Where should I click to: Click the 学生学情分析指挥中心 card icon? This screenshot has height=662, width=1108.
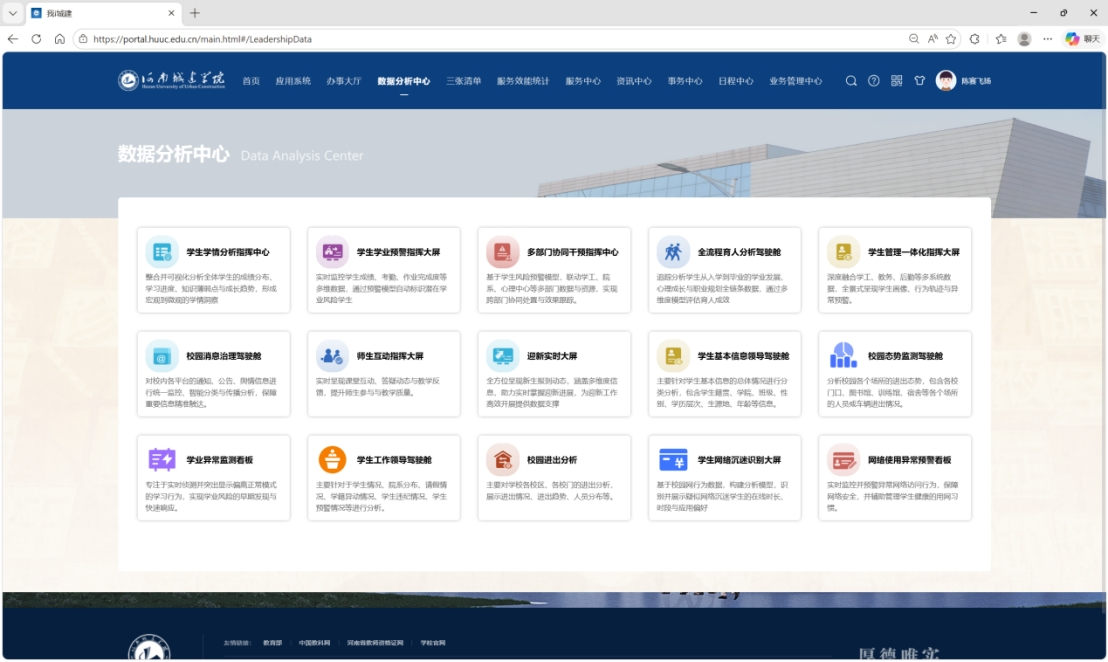pos(162,252)
